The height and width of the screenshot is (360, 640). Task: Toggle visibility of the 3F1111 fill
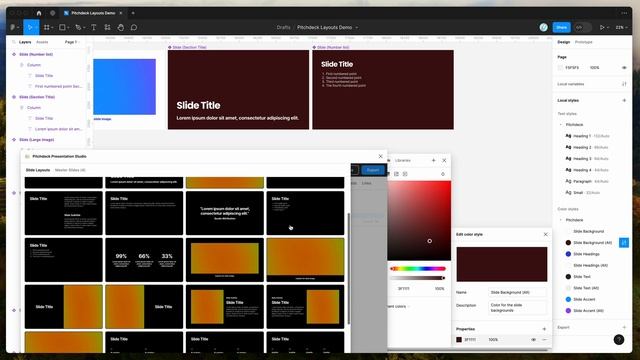click(533, 340)
